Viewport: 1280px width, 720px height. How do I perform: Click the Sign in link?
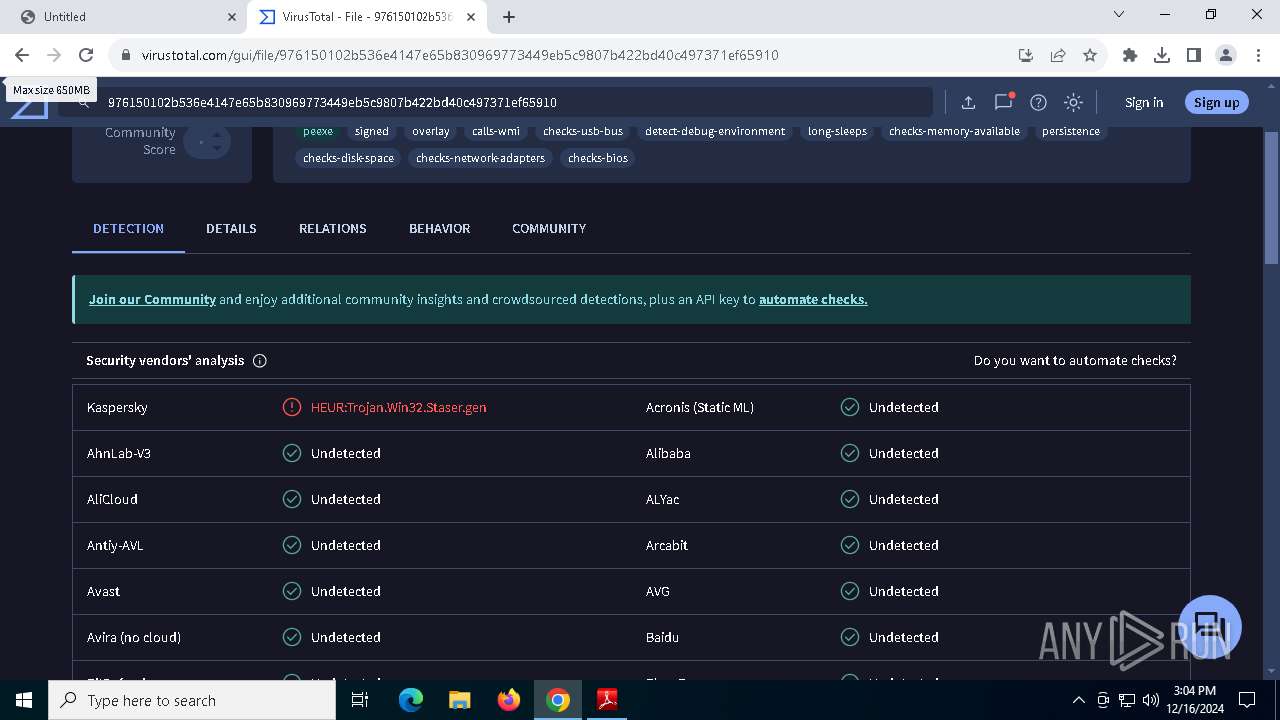click(1144, 102)
